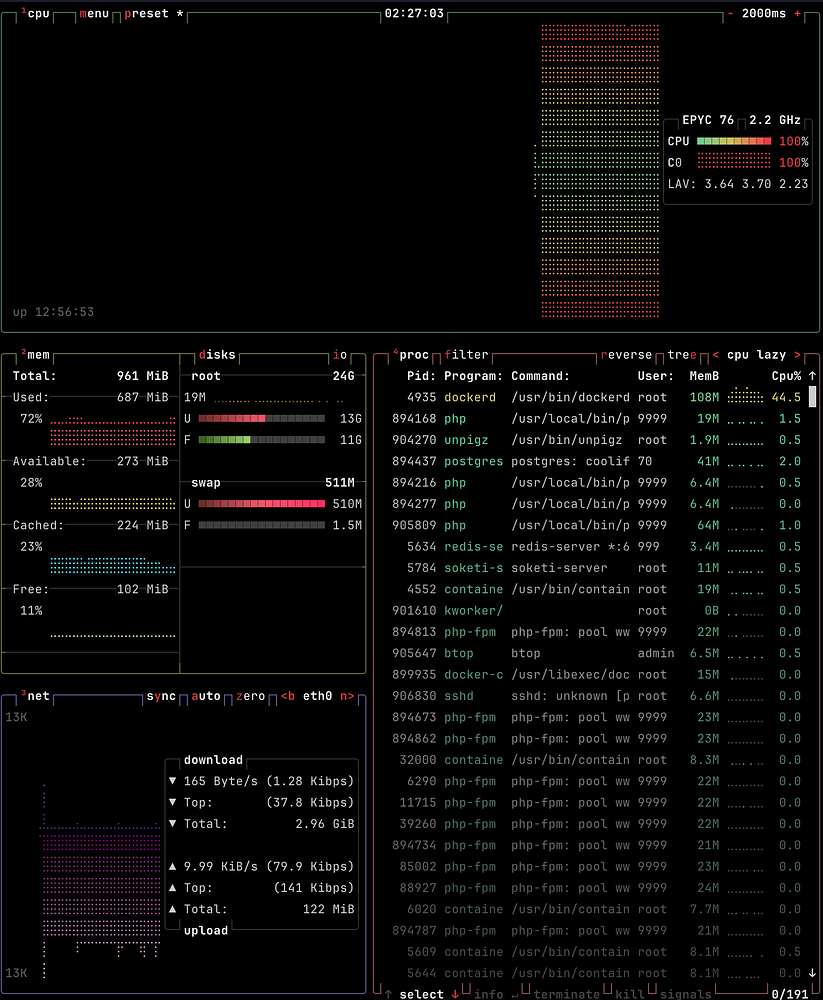Zero the network totals
Image resolution: width=823 pixels, height=1000 pixels.
[x=250, y=696]
